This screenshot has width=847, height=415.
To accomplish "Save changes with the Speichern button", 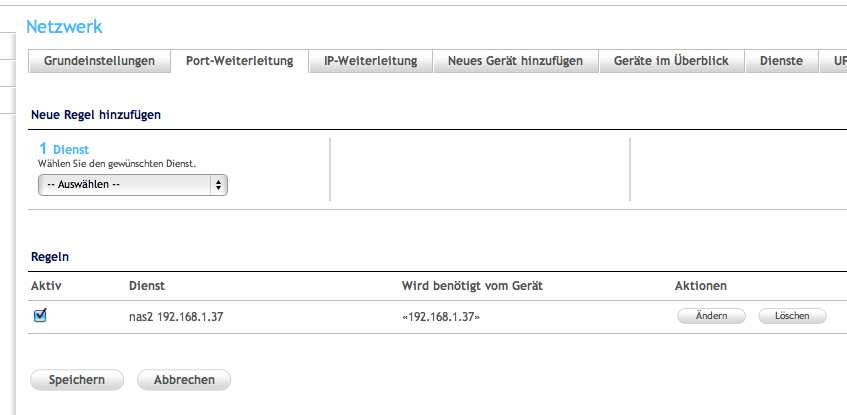I will coord(77,380).
